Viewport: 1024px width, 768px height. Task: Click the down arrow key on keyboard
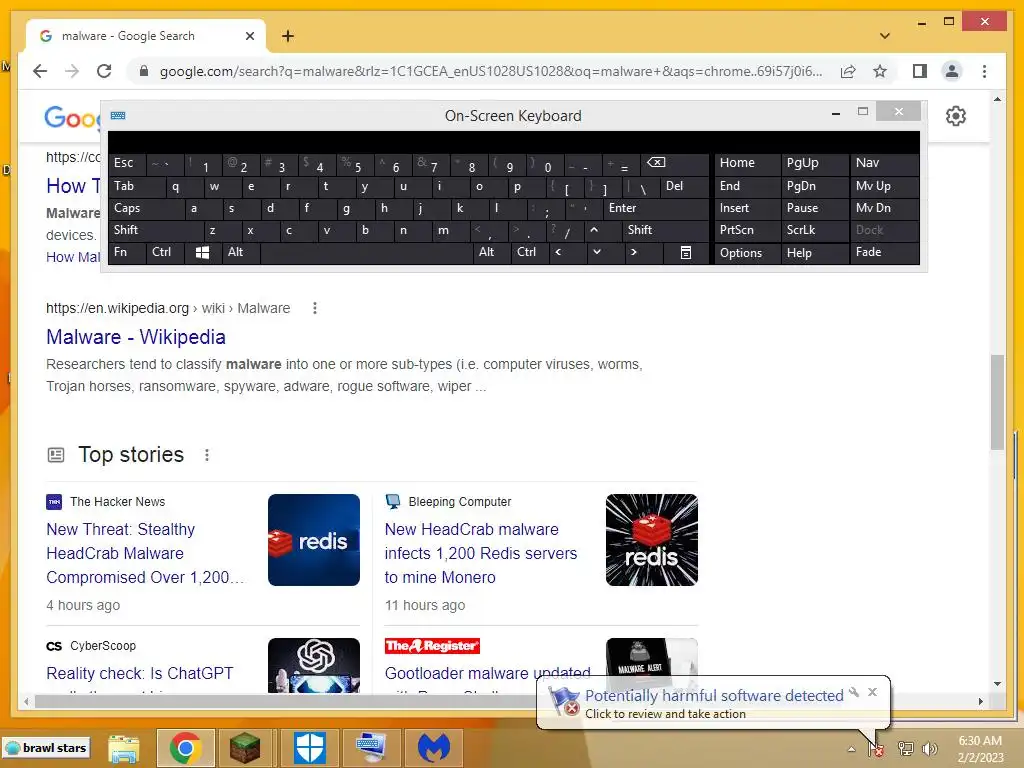(596, 252)
